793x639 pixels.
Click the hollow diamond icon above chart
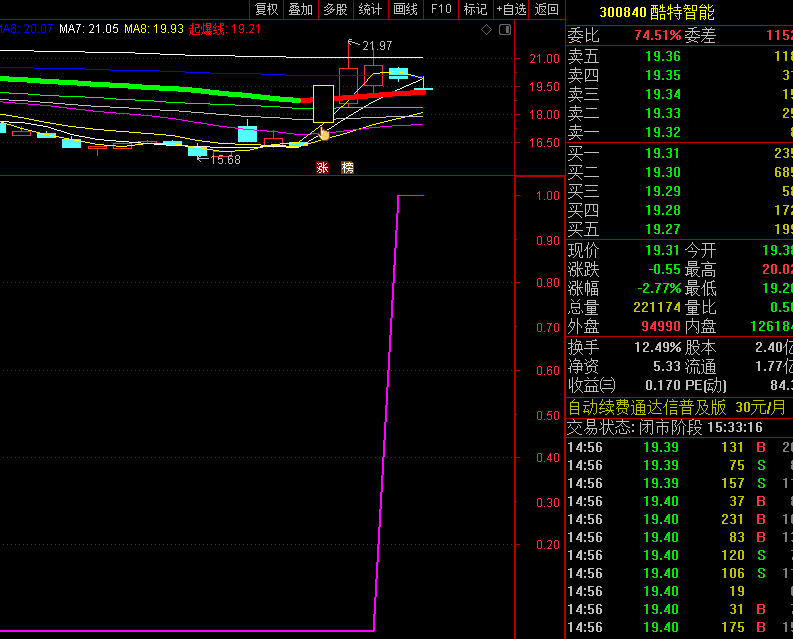486,30
